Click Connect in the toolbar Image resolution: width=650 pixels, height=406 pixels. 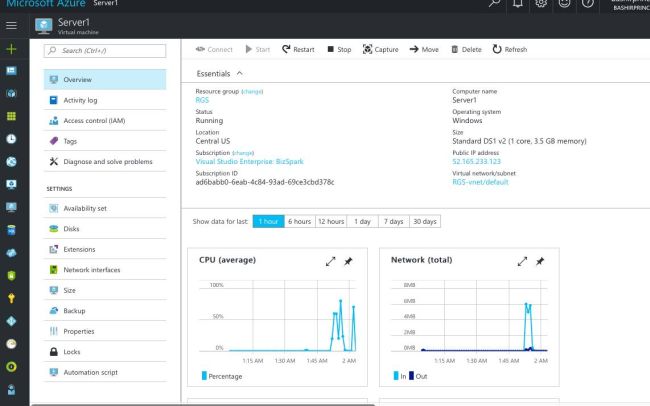click(214, 49)
